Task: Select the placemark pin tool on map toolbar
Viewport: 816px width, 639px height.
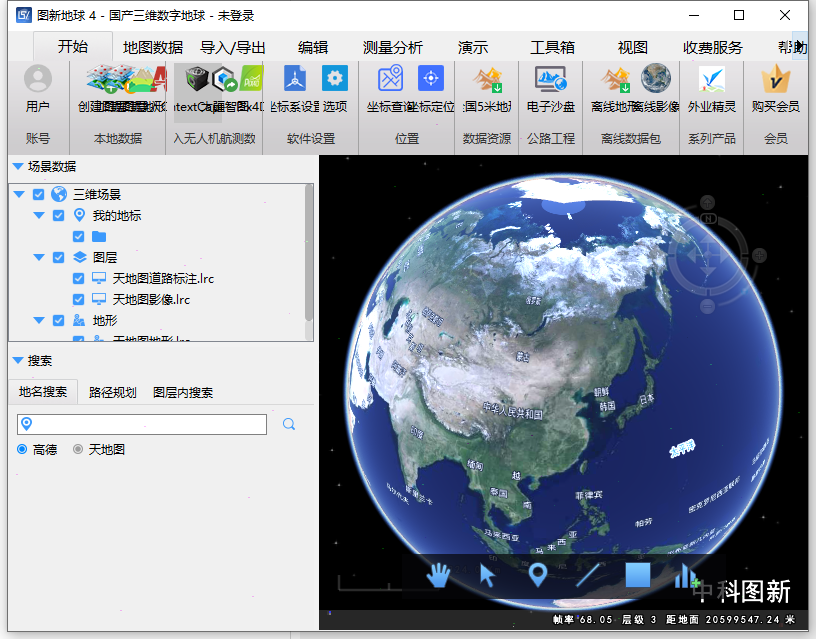Action: 538,576
